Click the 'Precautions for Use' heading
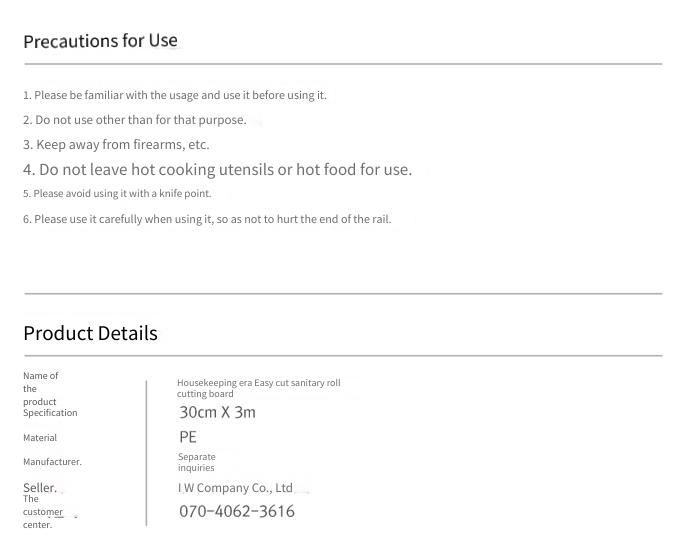Screen dimensions: 683x551 pos(100,41)
